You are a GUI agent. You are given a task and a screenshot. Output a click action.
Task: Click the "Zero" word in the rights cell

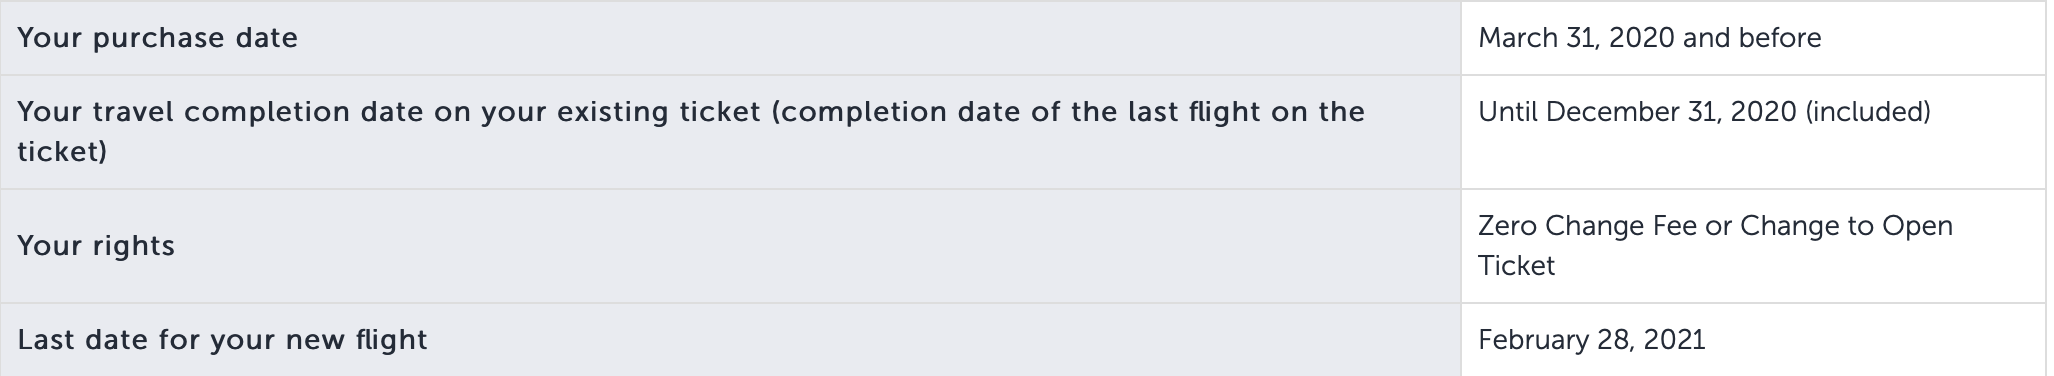pos(1507,226)
